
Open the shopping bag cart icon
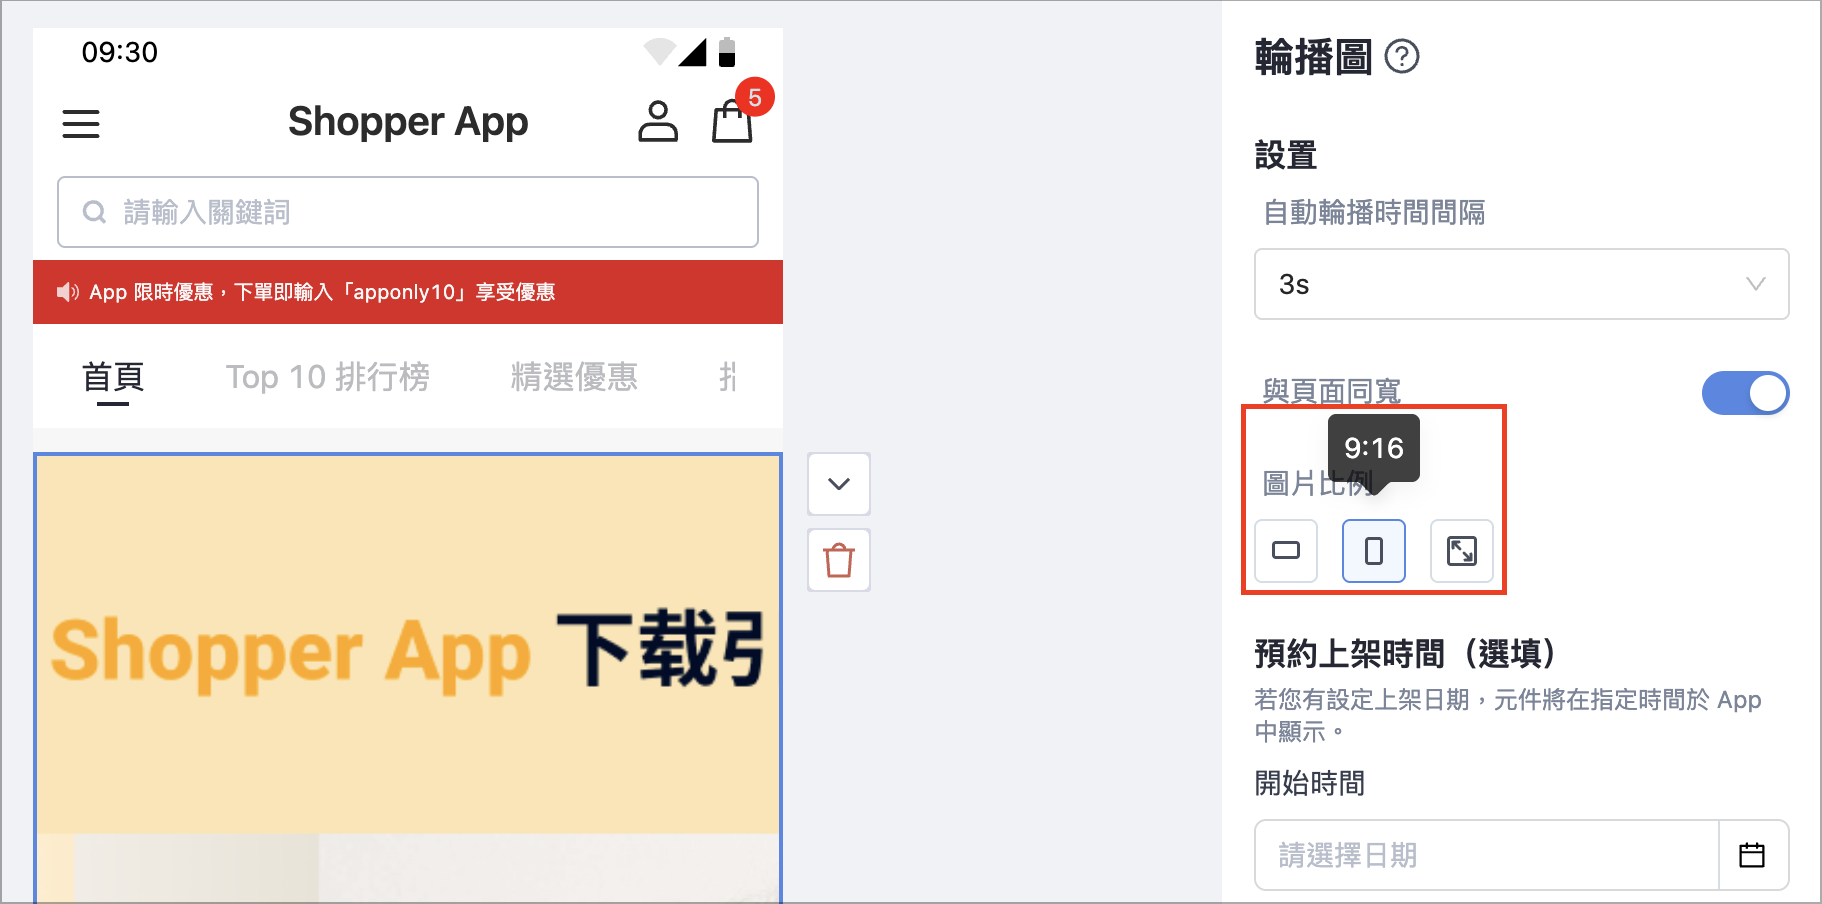[x=732, y=122]
